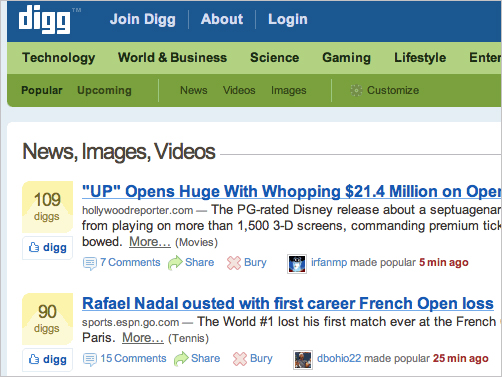Filter by Images
Image resolution: width=502 pixels, height=377 pixels.
(x=289, y=90)
